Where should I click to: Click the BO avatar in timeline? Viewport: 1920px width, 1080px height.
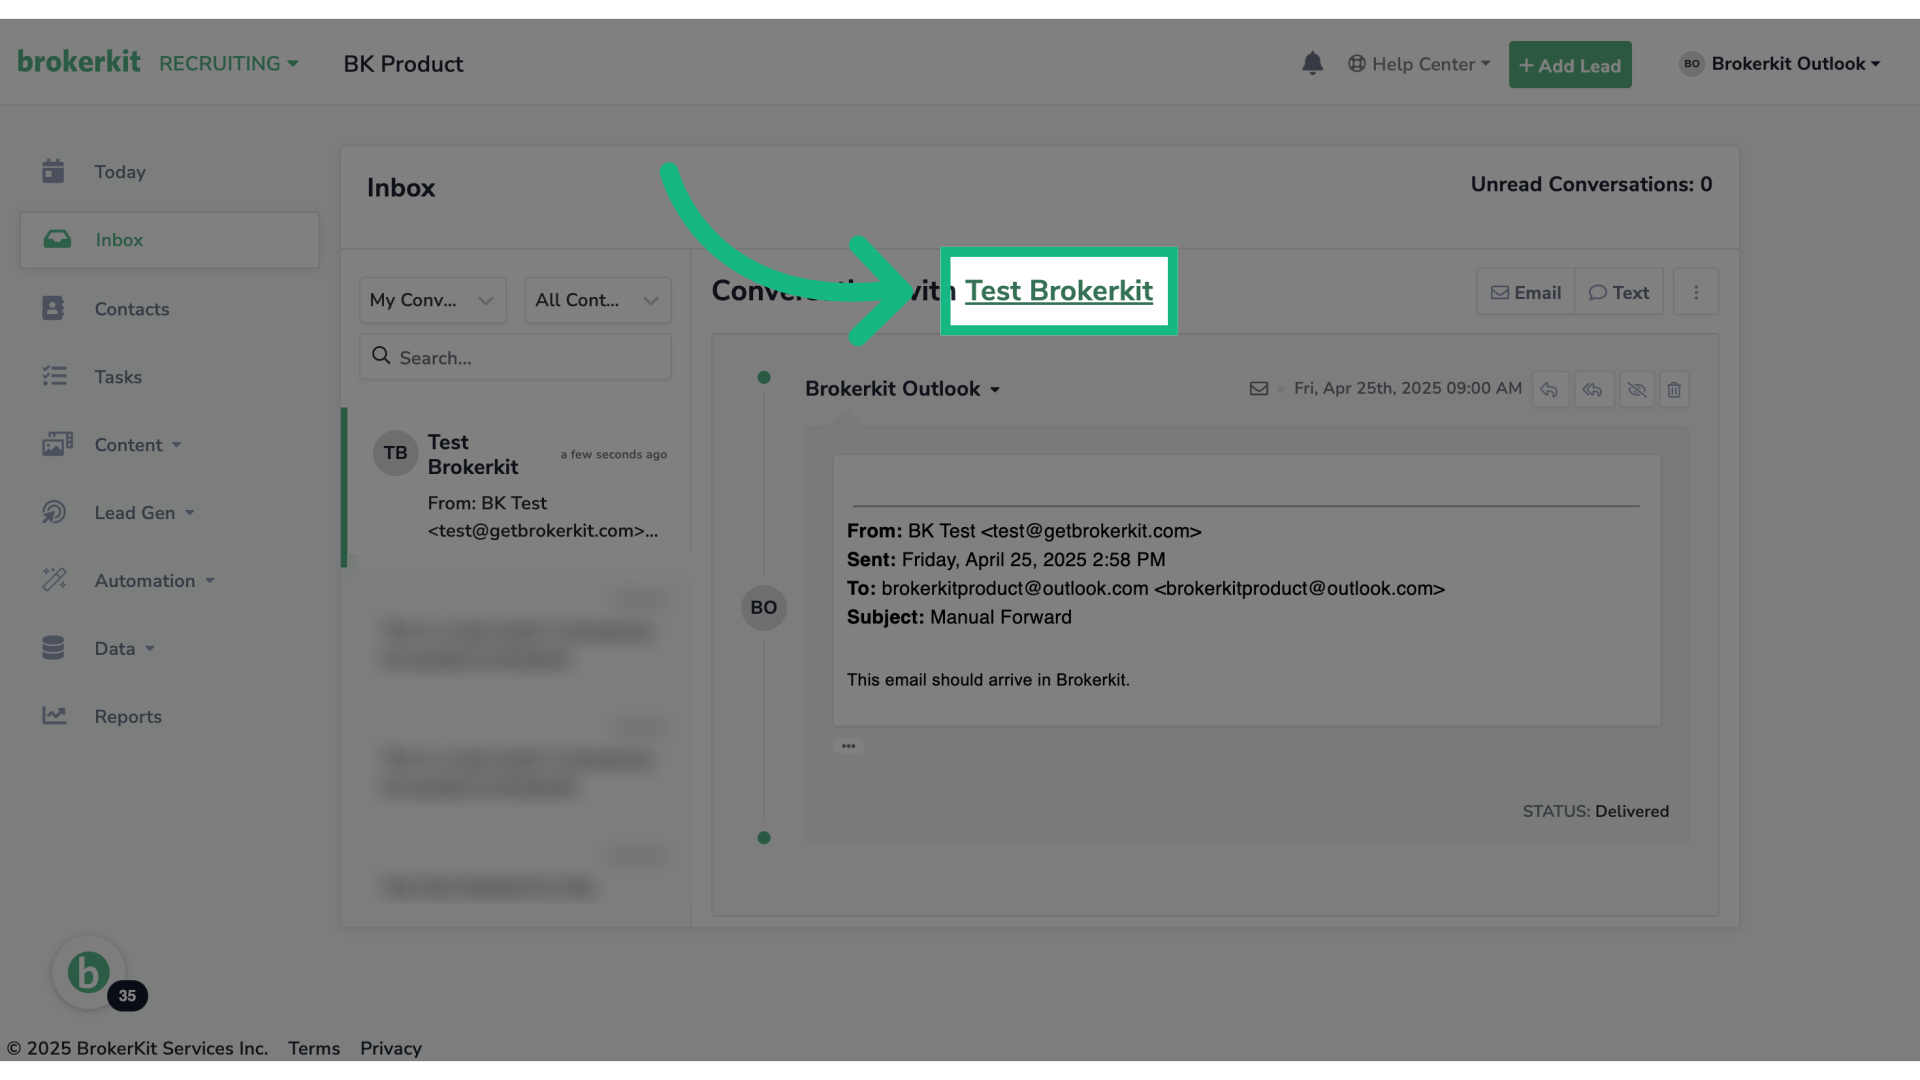tap(764, 608)
